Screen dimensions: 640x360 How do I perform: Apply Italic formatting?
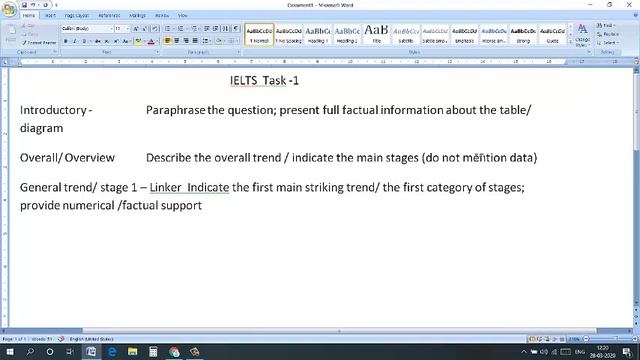click(x=75, y=41)
